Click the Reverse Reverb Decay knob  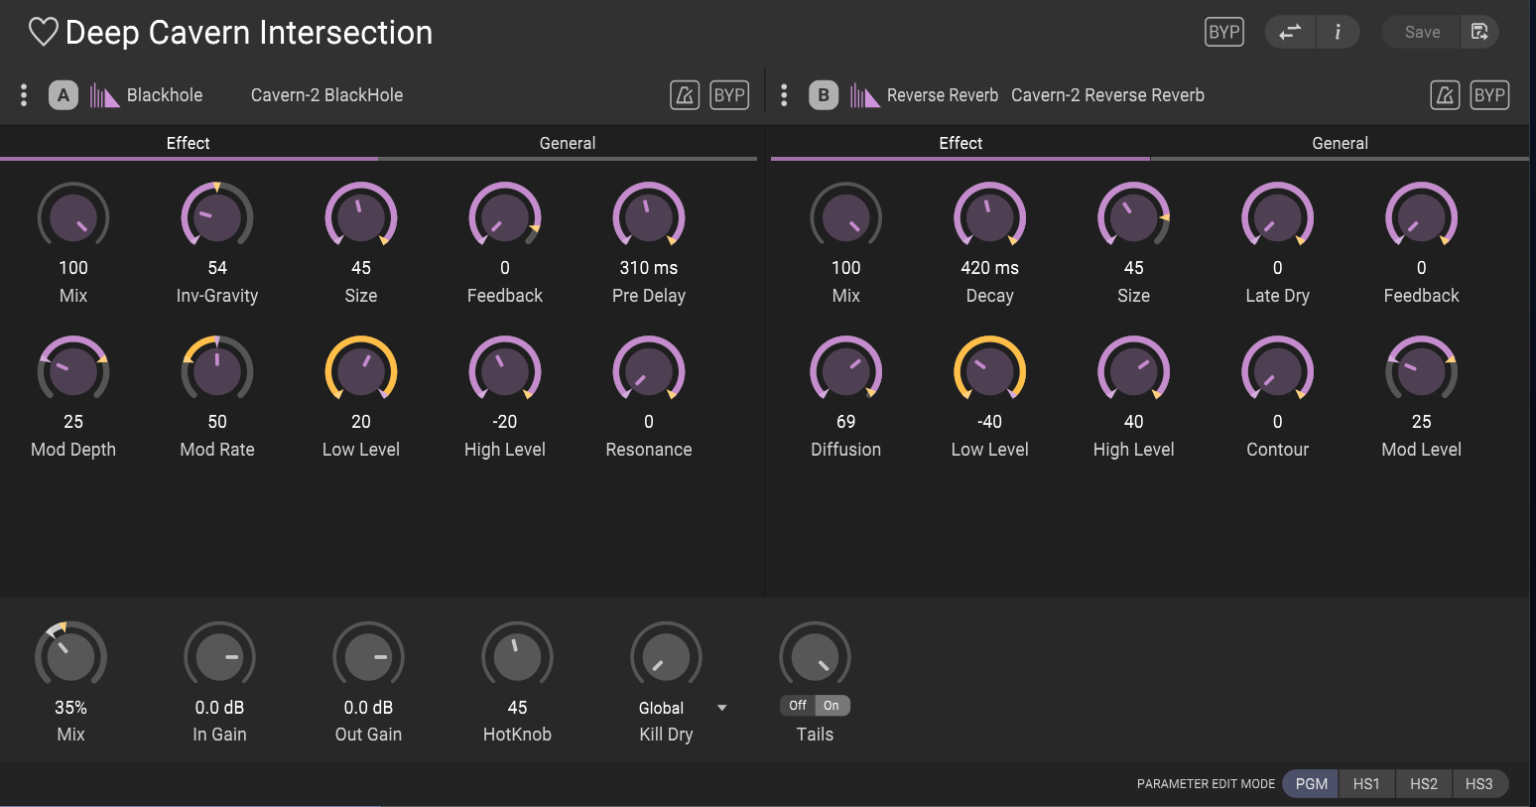[x=990, y=216]
